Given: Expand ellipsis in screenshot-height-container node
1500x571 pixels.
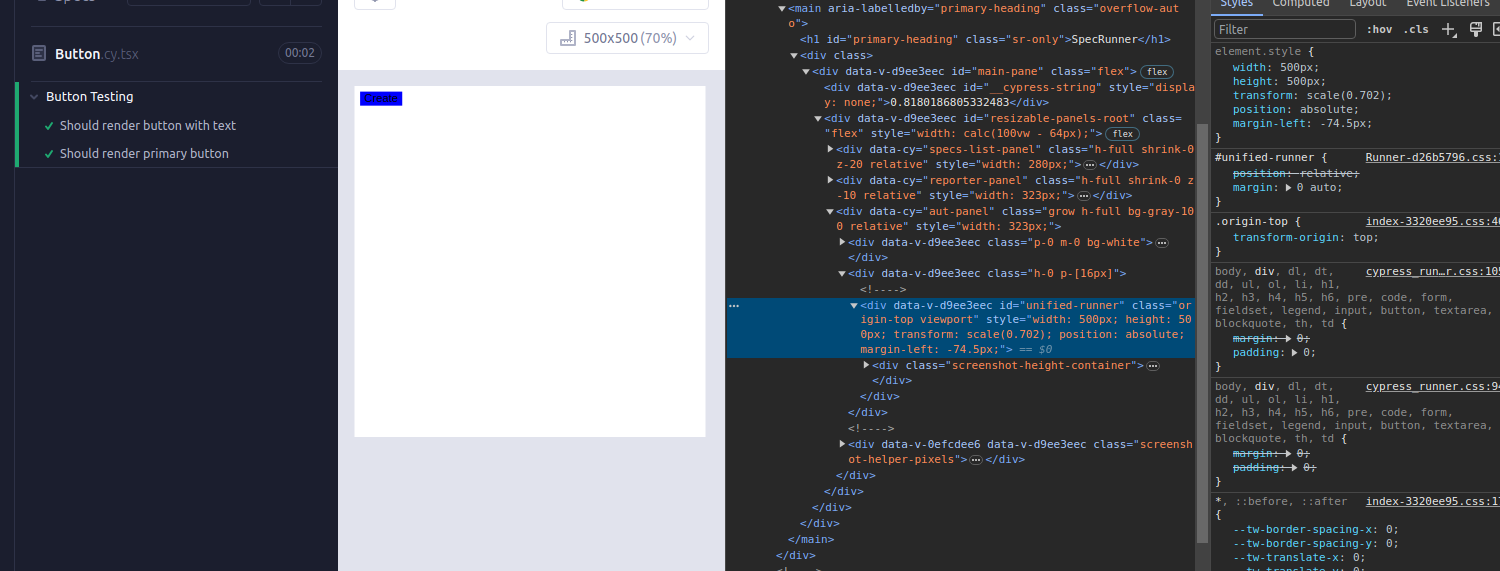Looking at the screenshot, I should tap(1152, 366).
